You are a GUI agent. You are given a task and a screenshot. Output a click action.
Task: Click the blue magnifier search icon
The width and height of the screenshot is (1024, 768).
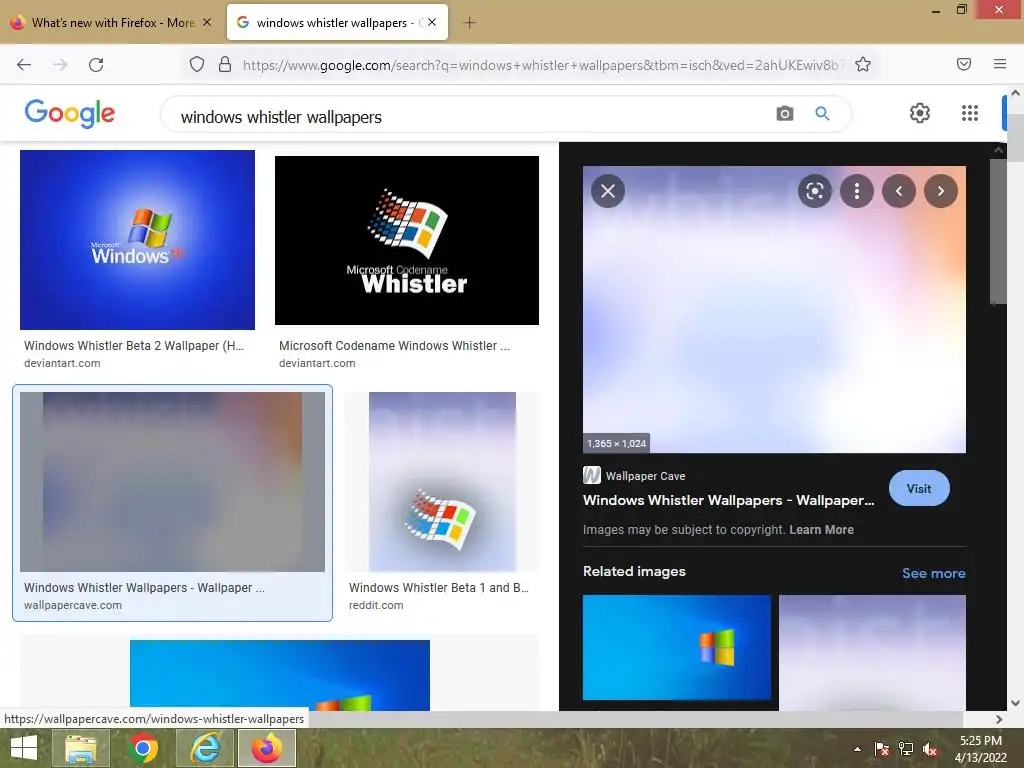pos(822,114)
